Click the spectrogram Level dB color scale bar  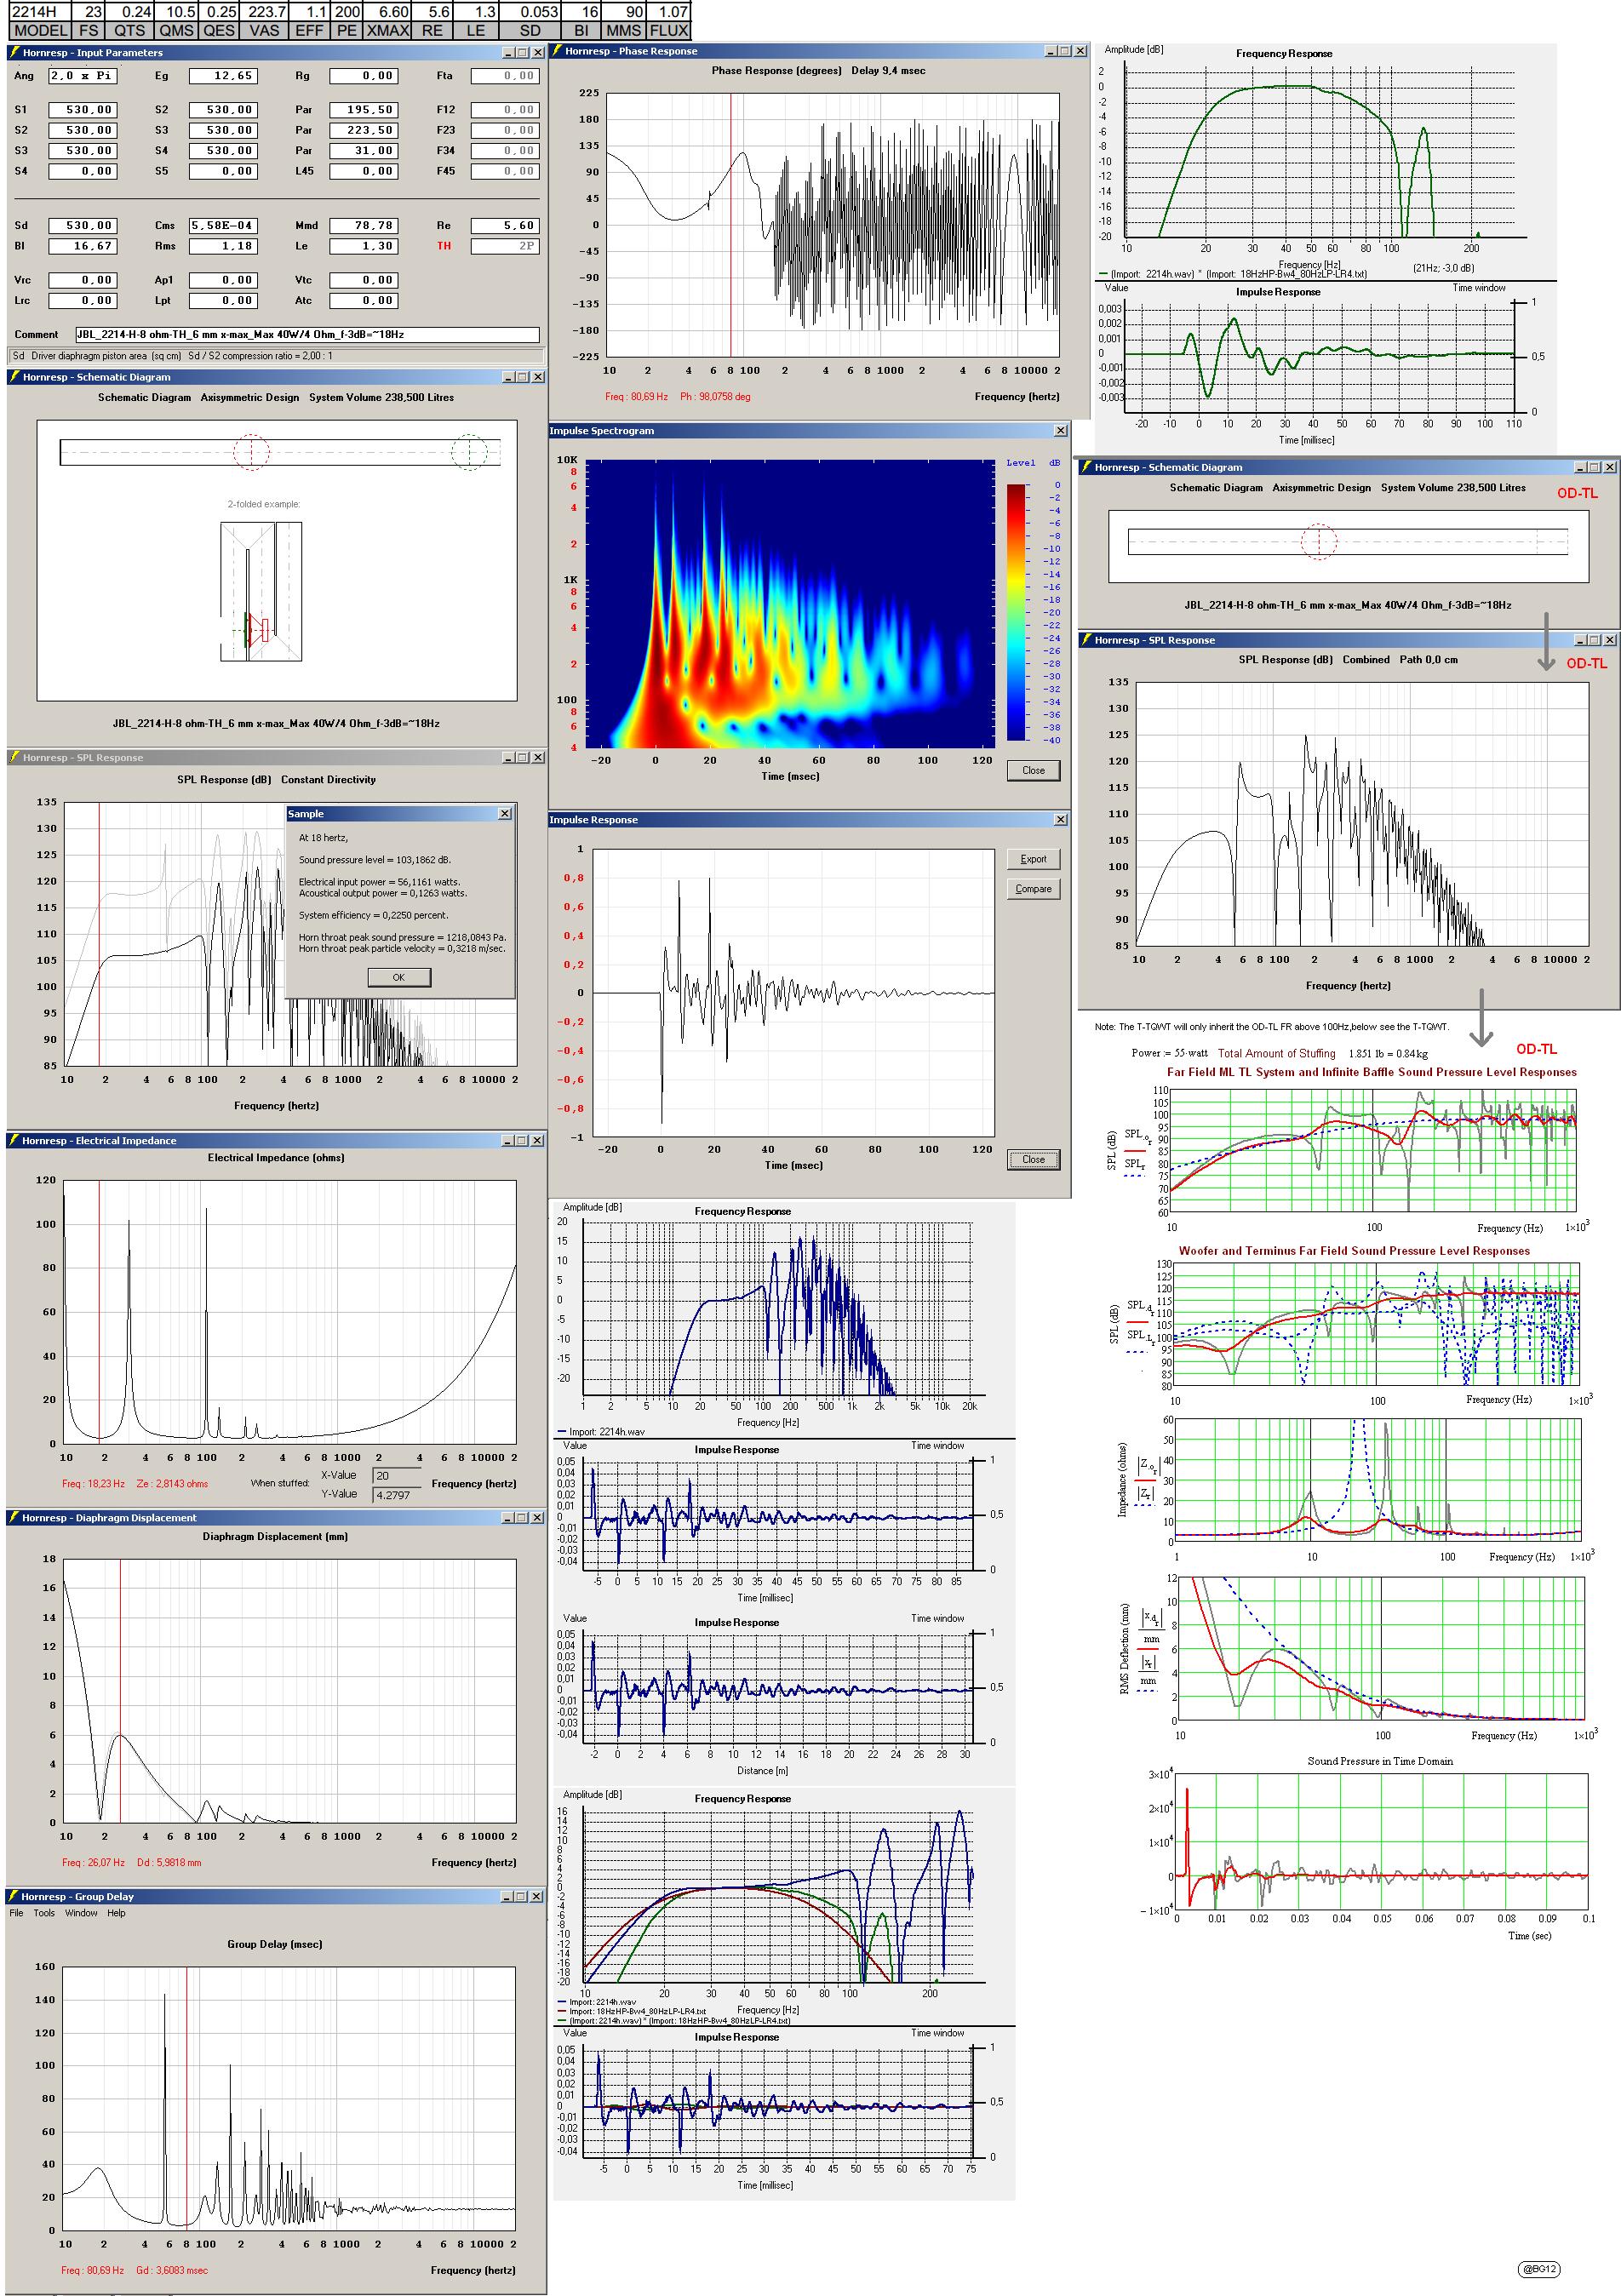click(1016, 612)
